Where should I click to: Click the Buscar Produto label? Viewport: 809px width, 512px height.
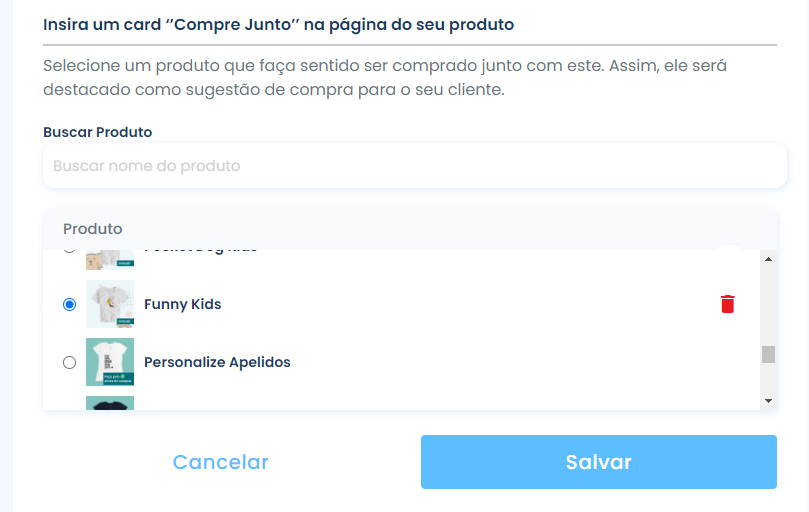click(x=98, y=132)
